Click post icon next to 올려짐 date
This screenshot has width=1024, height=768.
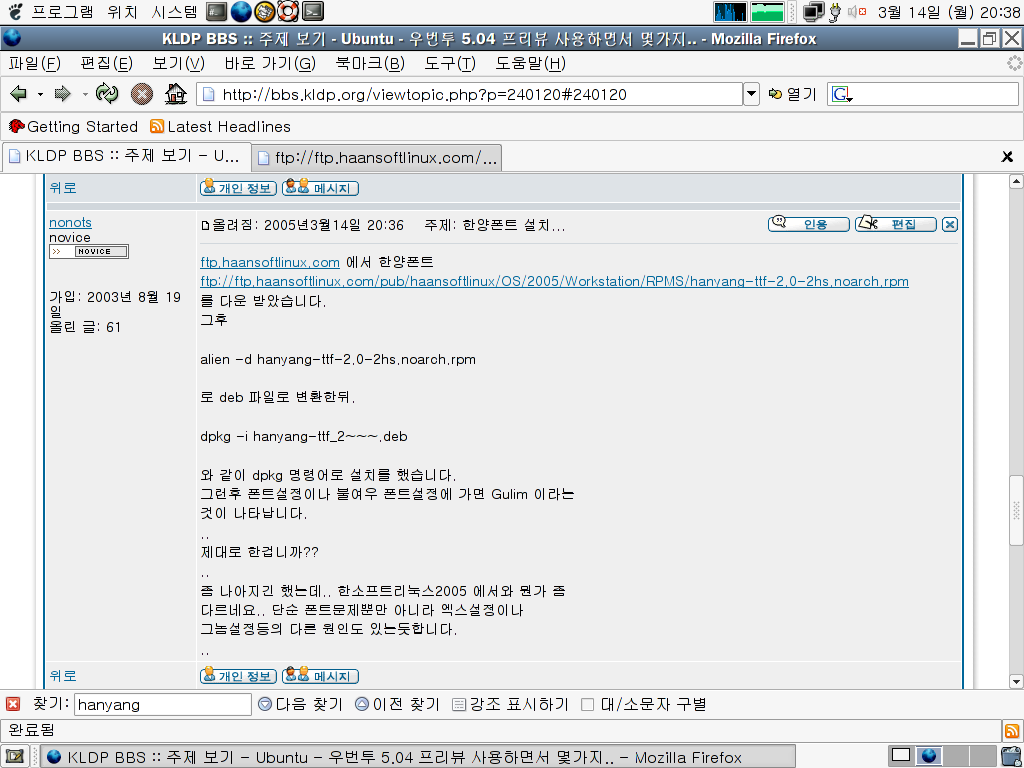pyautogui.click(x=205, y=226)
